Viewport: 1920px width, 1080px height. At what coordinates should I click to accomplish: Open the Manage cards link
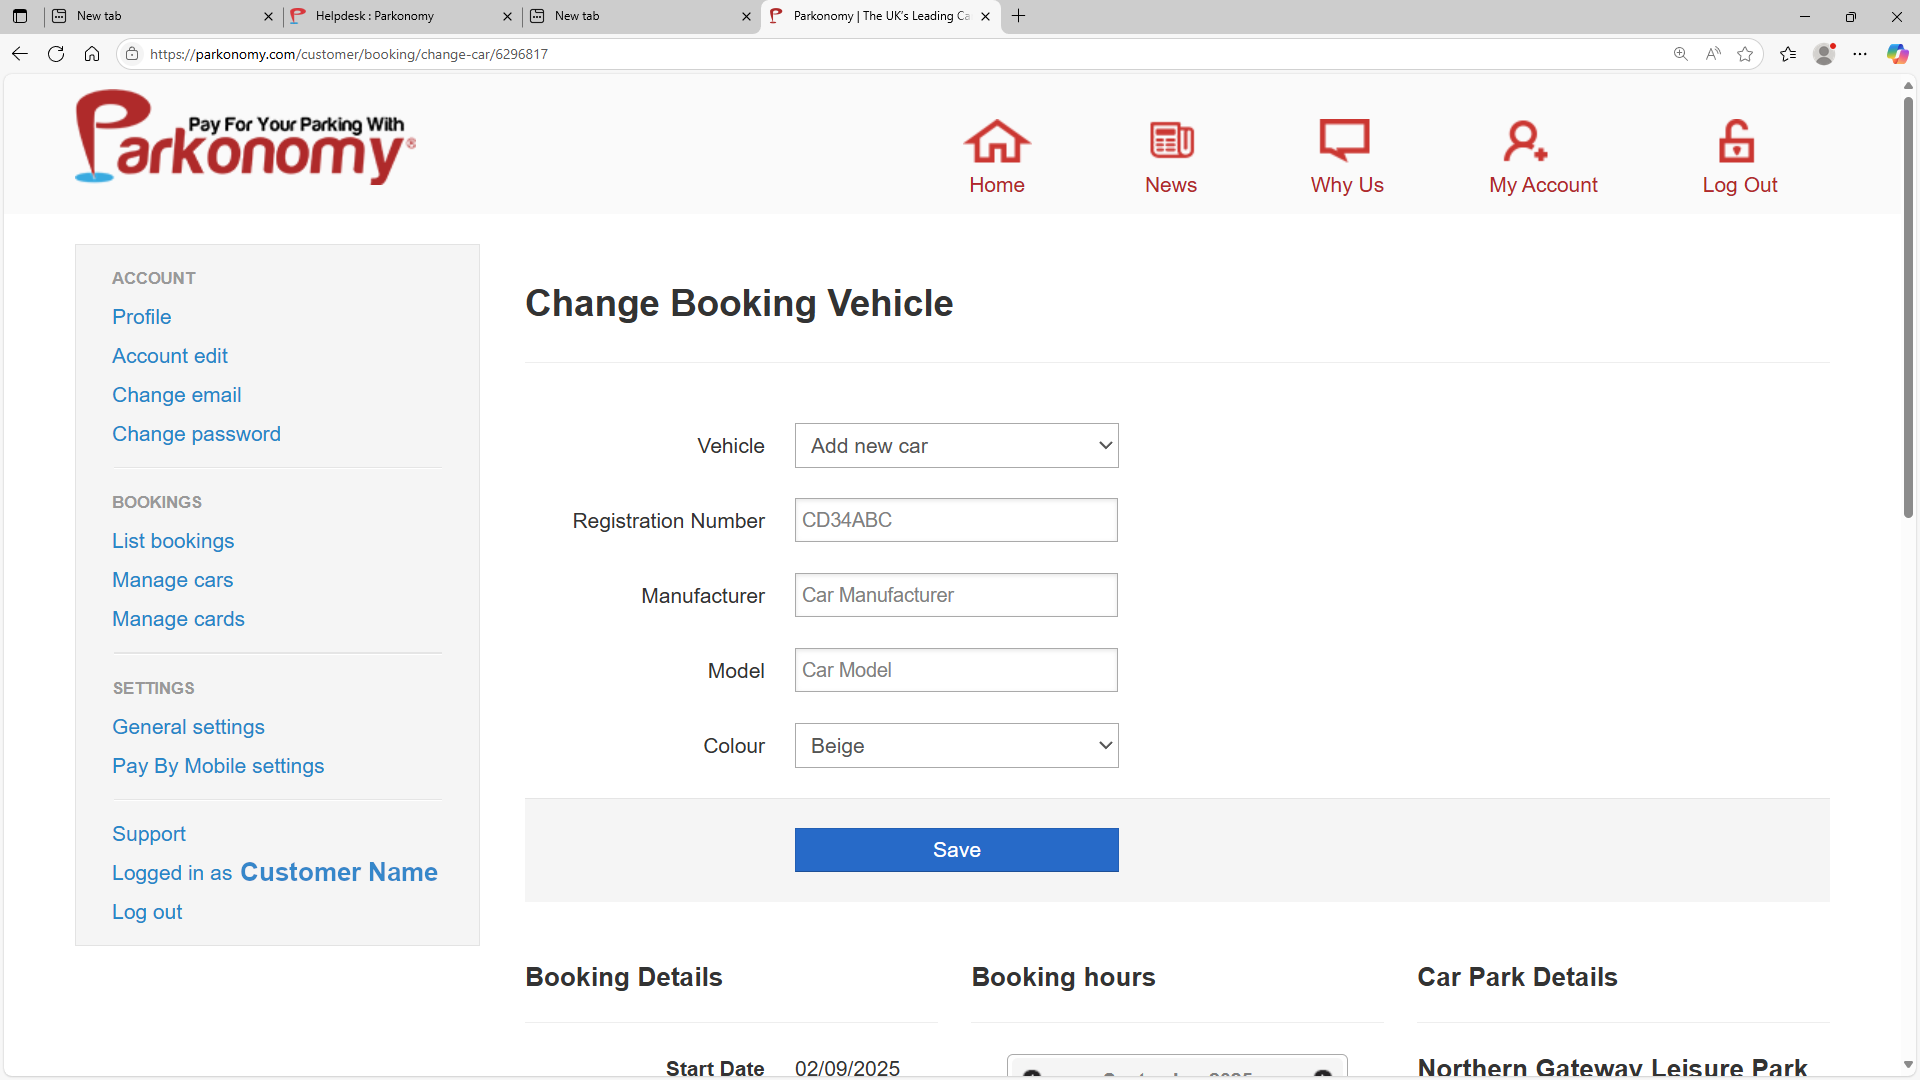178,619
